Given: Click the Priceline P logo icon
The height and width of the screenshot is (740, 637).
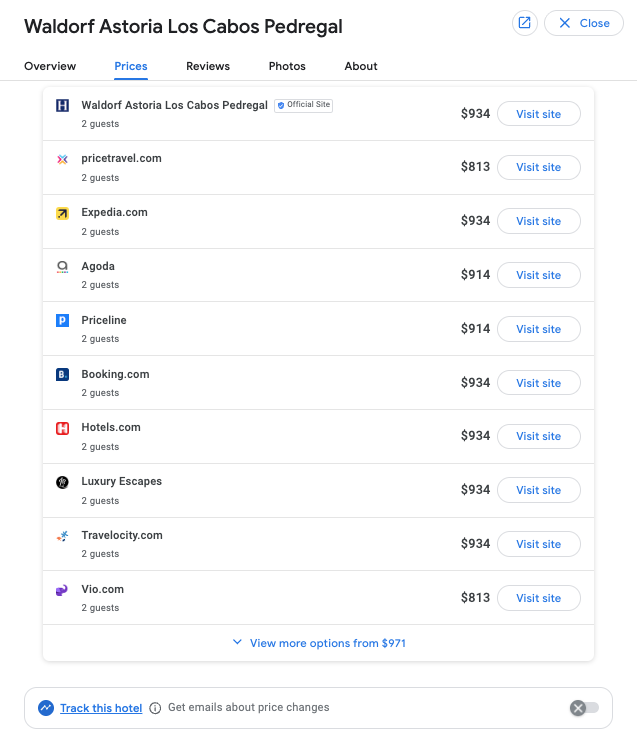Looking at the screenshot, I should (x=62, y=321).
